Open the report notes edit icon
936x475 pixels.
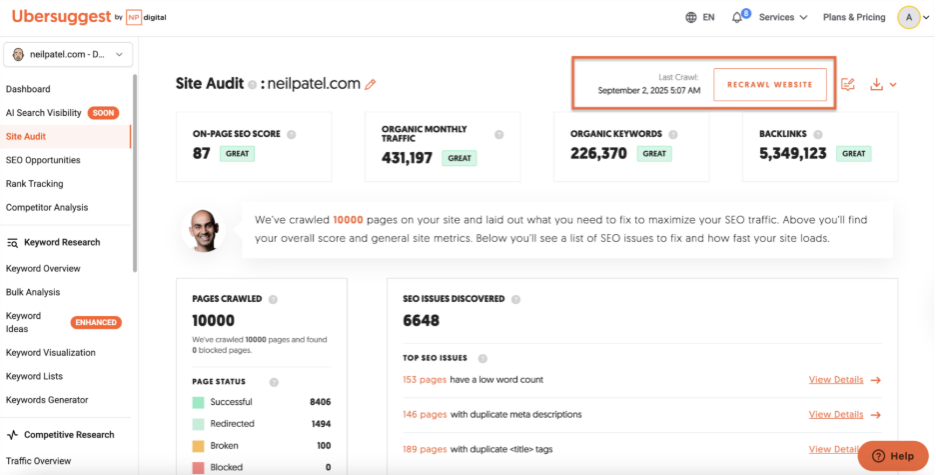click(848, 85)
